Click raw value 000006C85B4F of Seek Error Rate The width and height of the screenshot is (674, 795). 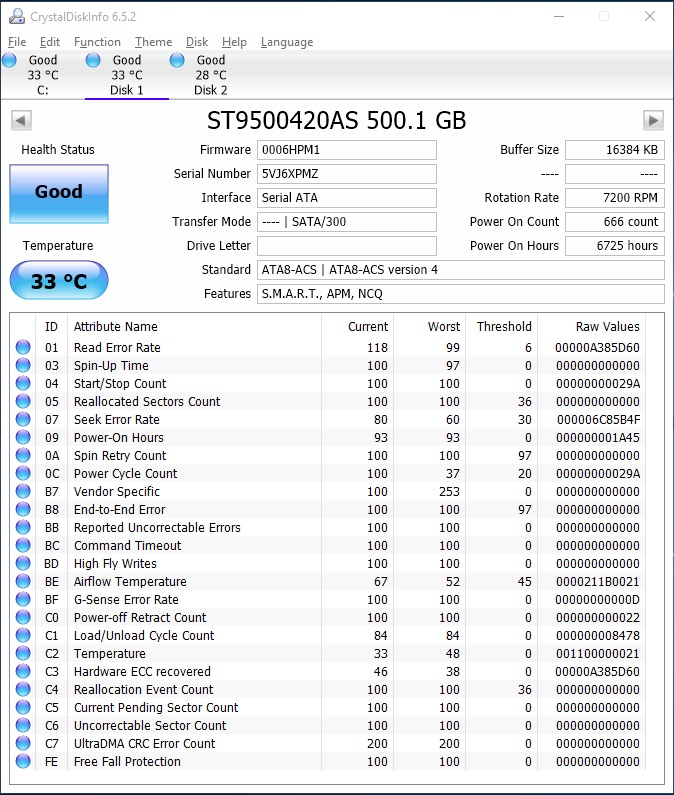[598, 419]
